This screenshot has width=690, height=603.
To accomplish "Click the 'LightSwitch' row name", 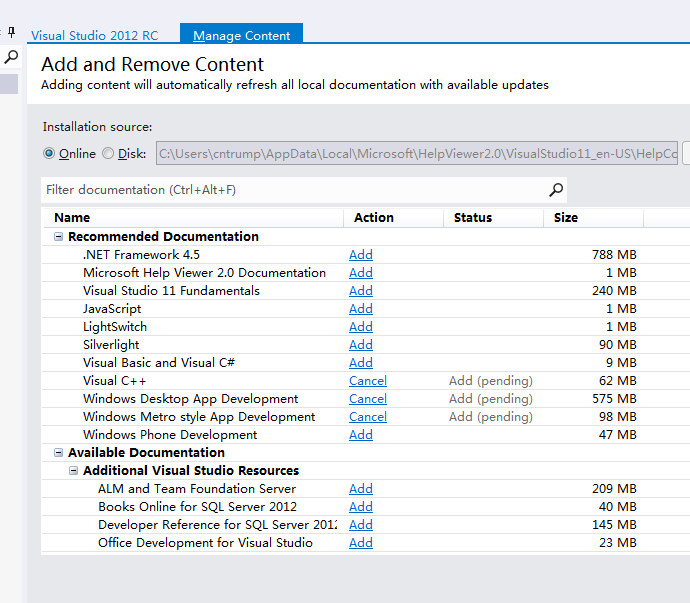I will pos(115,327).
